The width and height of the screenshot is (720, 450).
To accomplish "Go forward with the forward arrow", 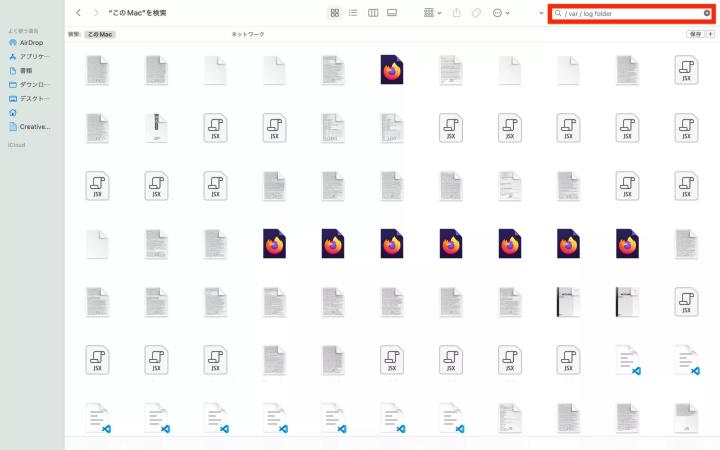I will 96,13.
